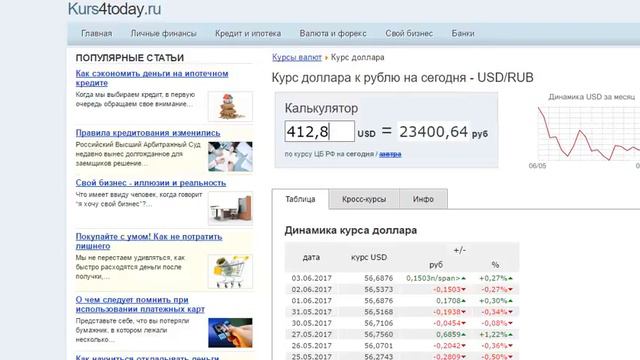Open Покупайте с умом article link
The height and width of the screenshot is (360, 640).
[x=149, y=241]
